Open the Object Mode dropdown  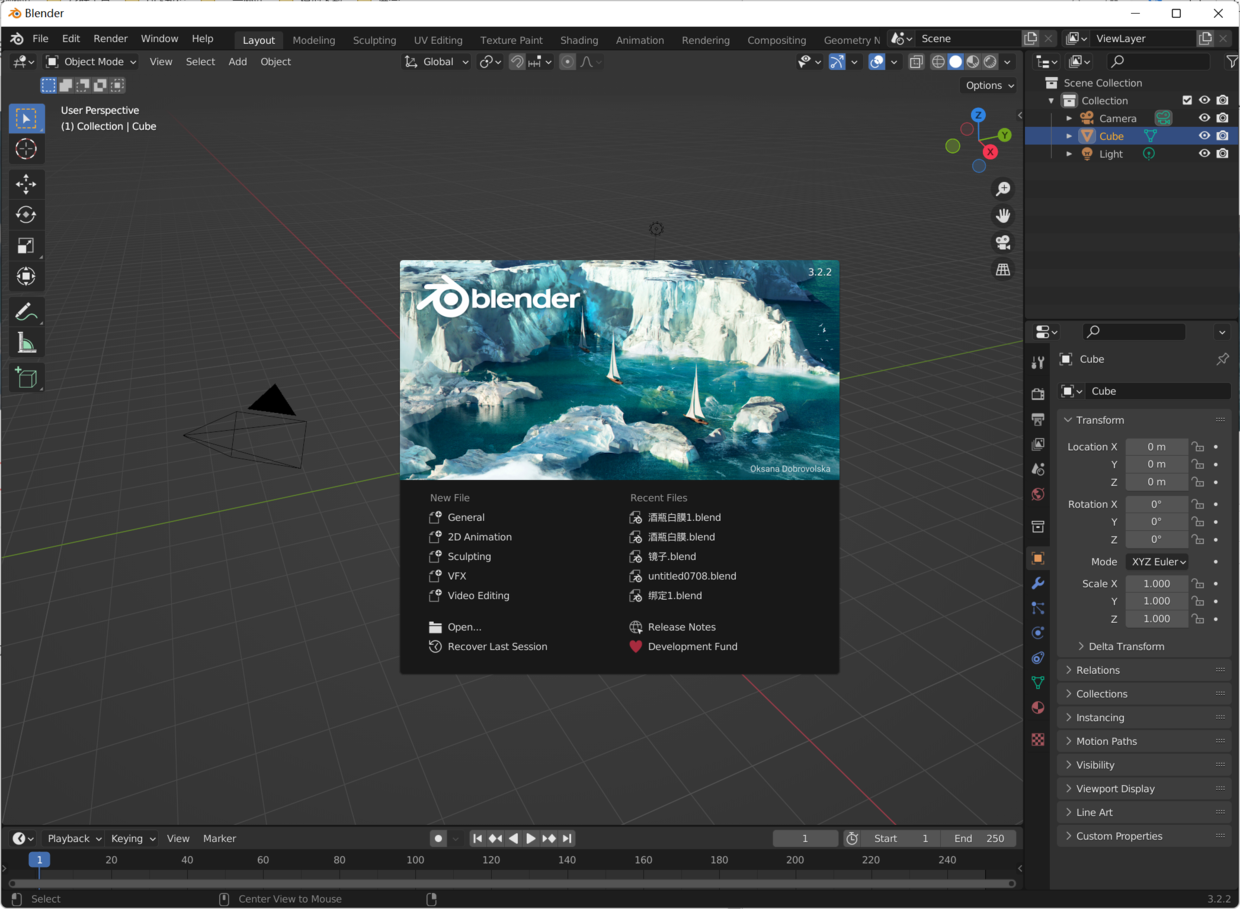tap(91, 62)
